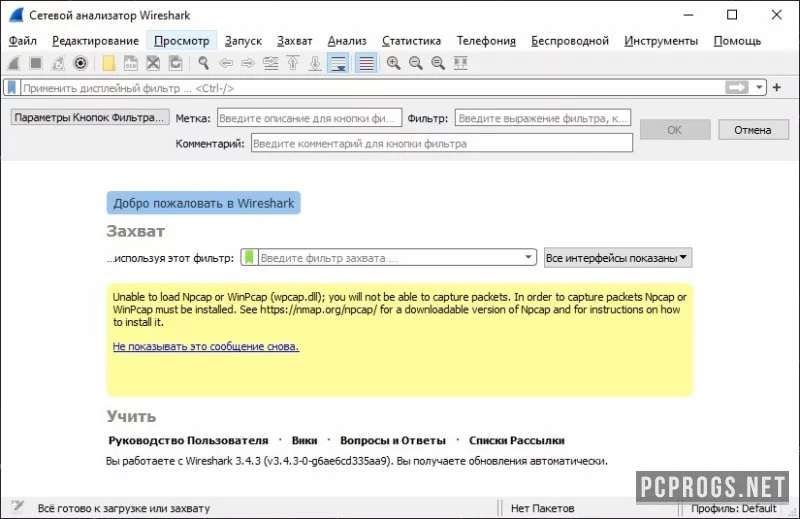Reload this capture file icon
This screenshot has height=519, width=800.
176,63
